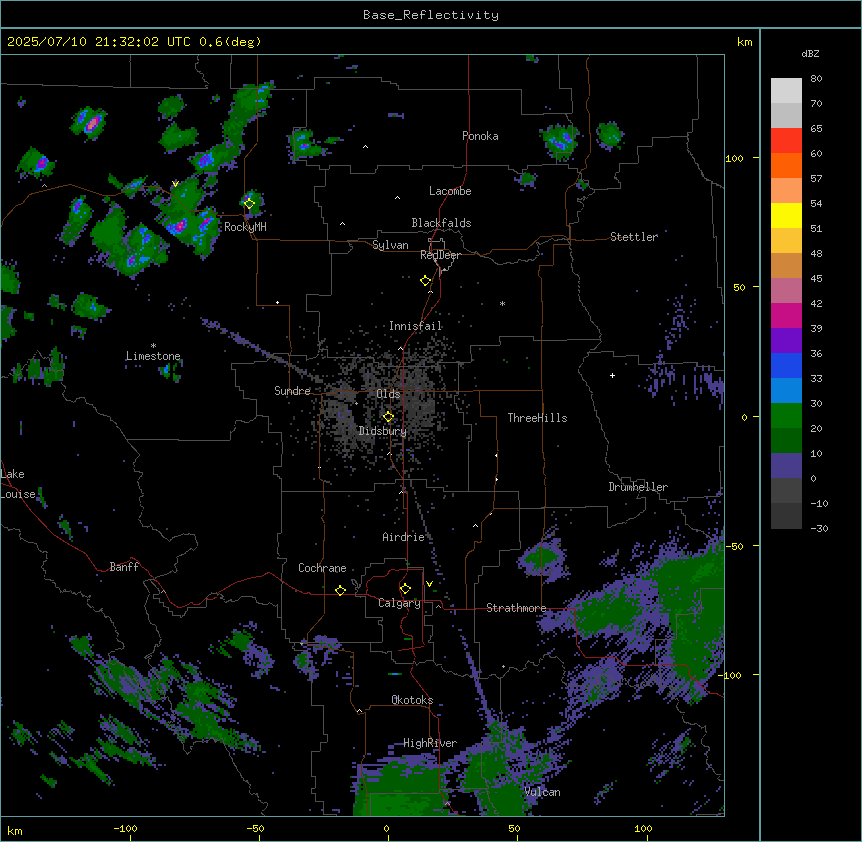Click the Vulcan label

(542, 792)
